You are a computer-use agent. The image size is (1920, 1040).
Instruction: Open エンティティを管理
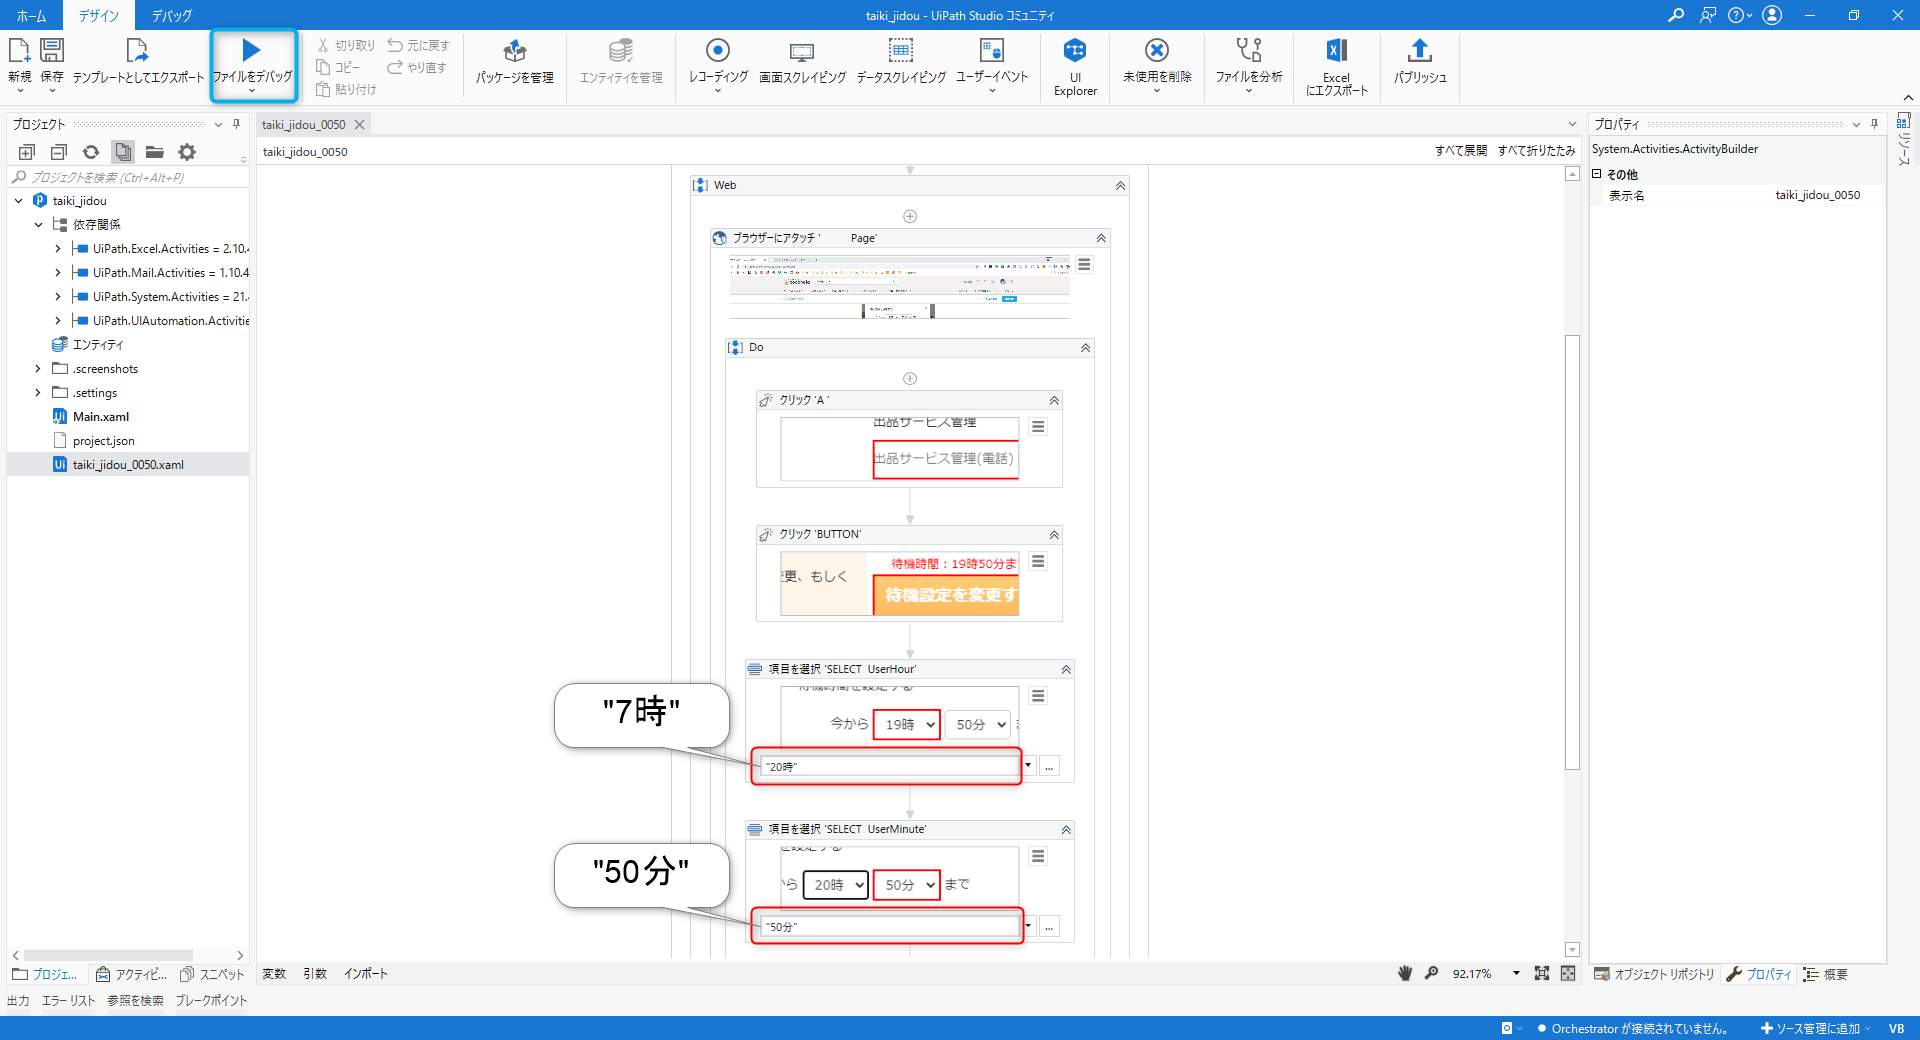click(621, 62)
